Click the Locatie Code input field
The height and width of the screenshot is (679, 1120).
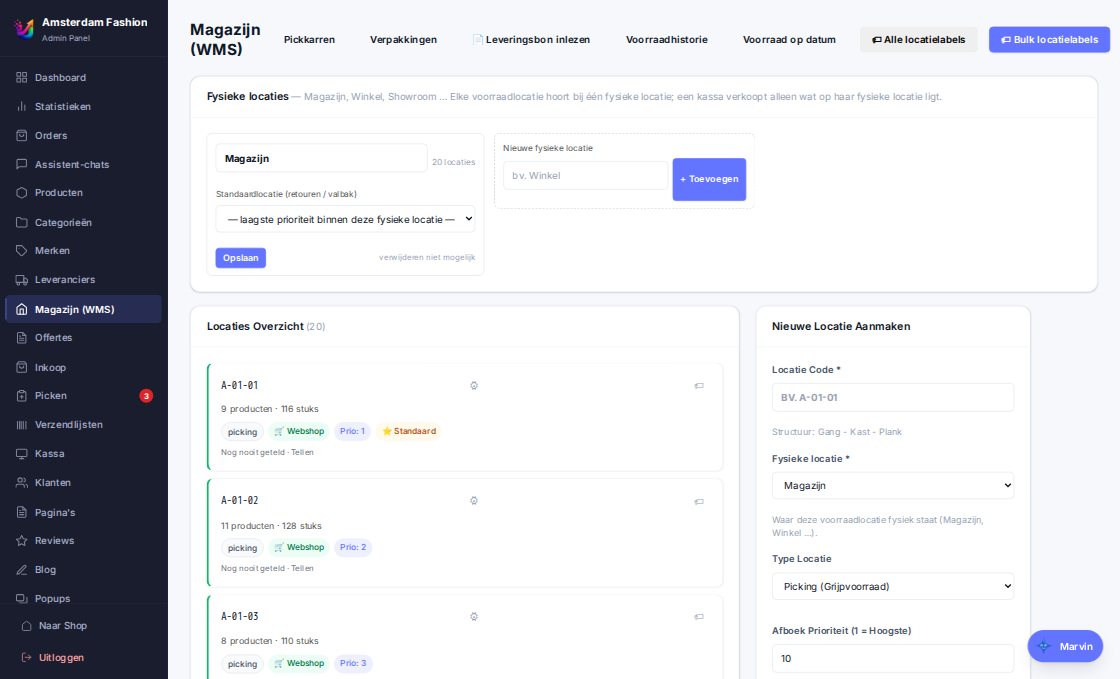(893, 398)
